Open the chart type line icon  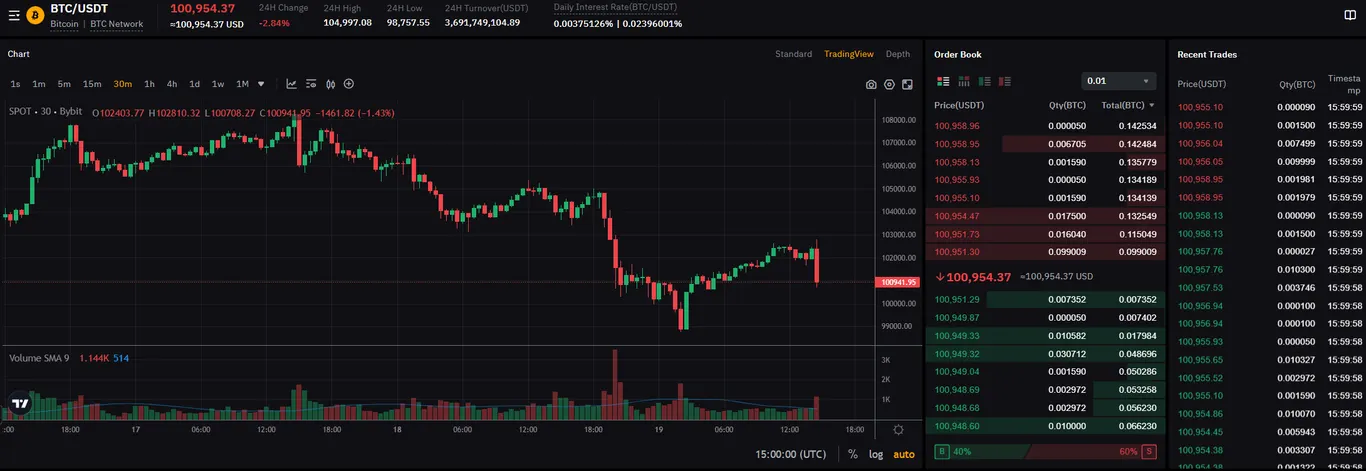pos(291,84)
